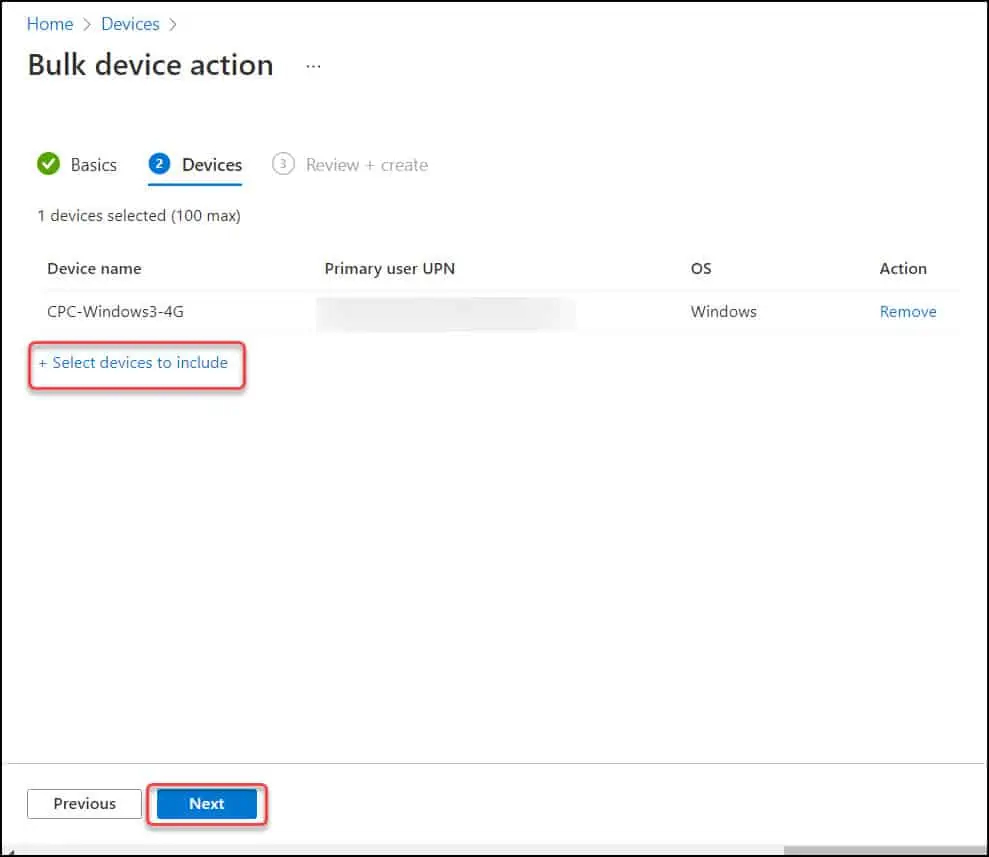Click the Windows OS cell
The height and width of the screenshot is (857, 989).
tap(723, 312)
